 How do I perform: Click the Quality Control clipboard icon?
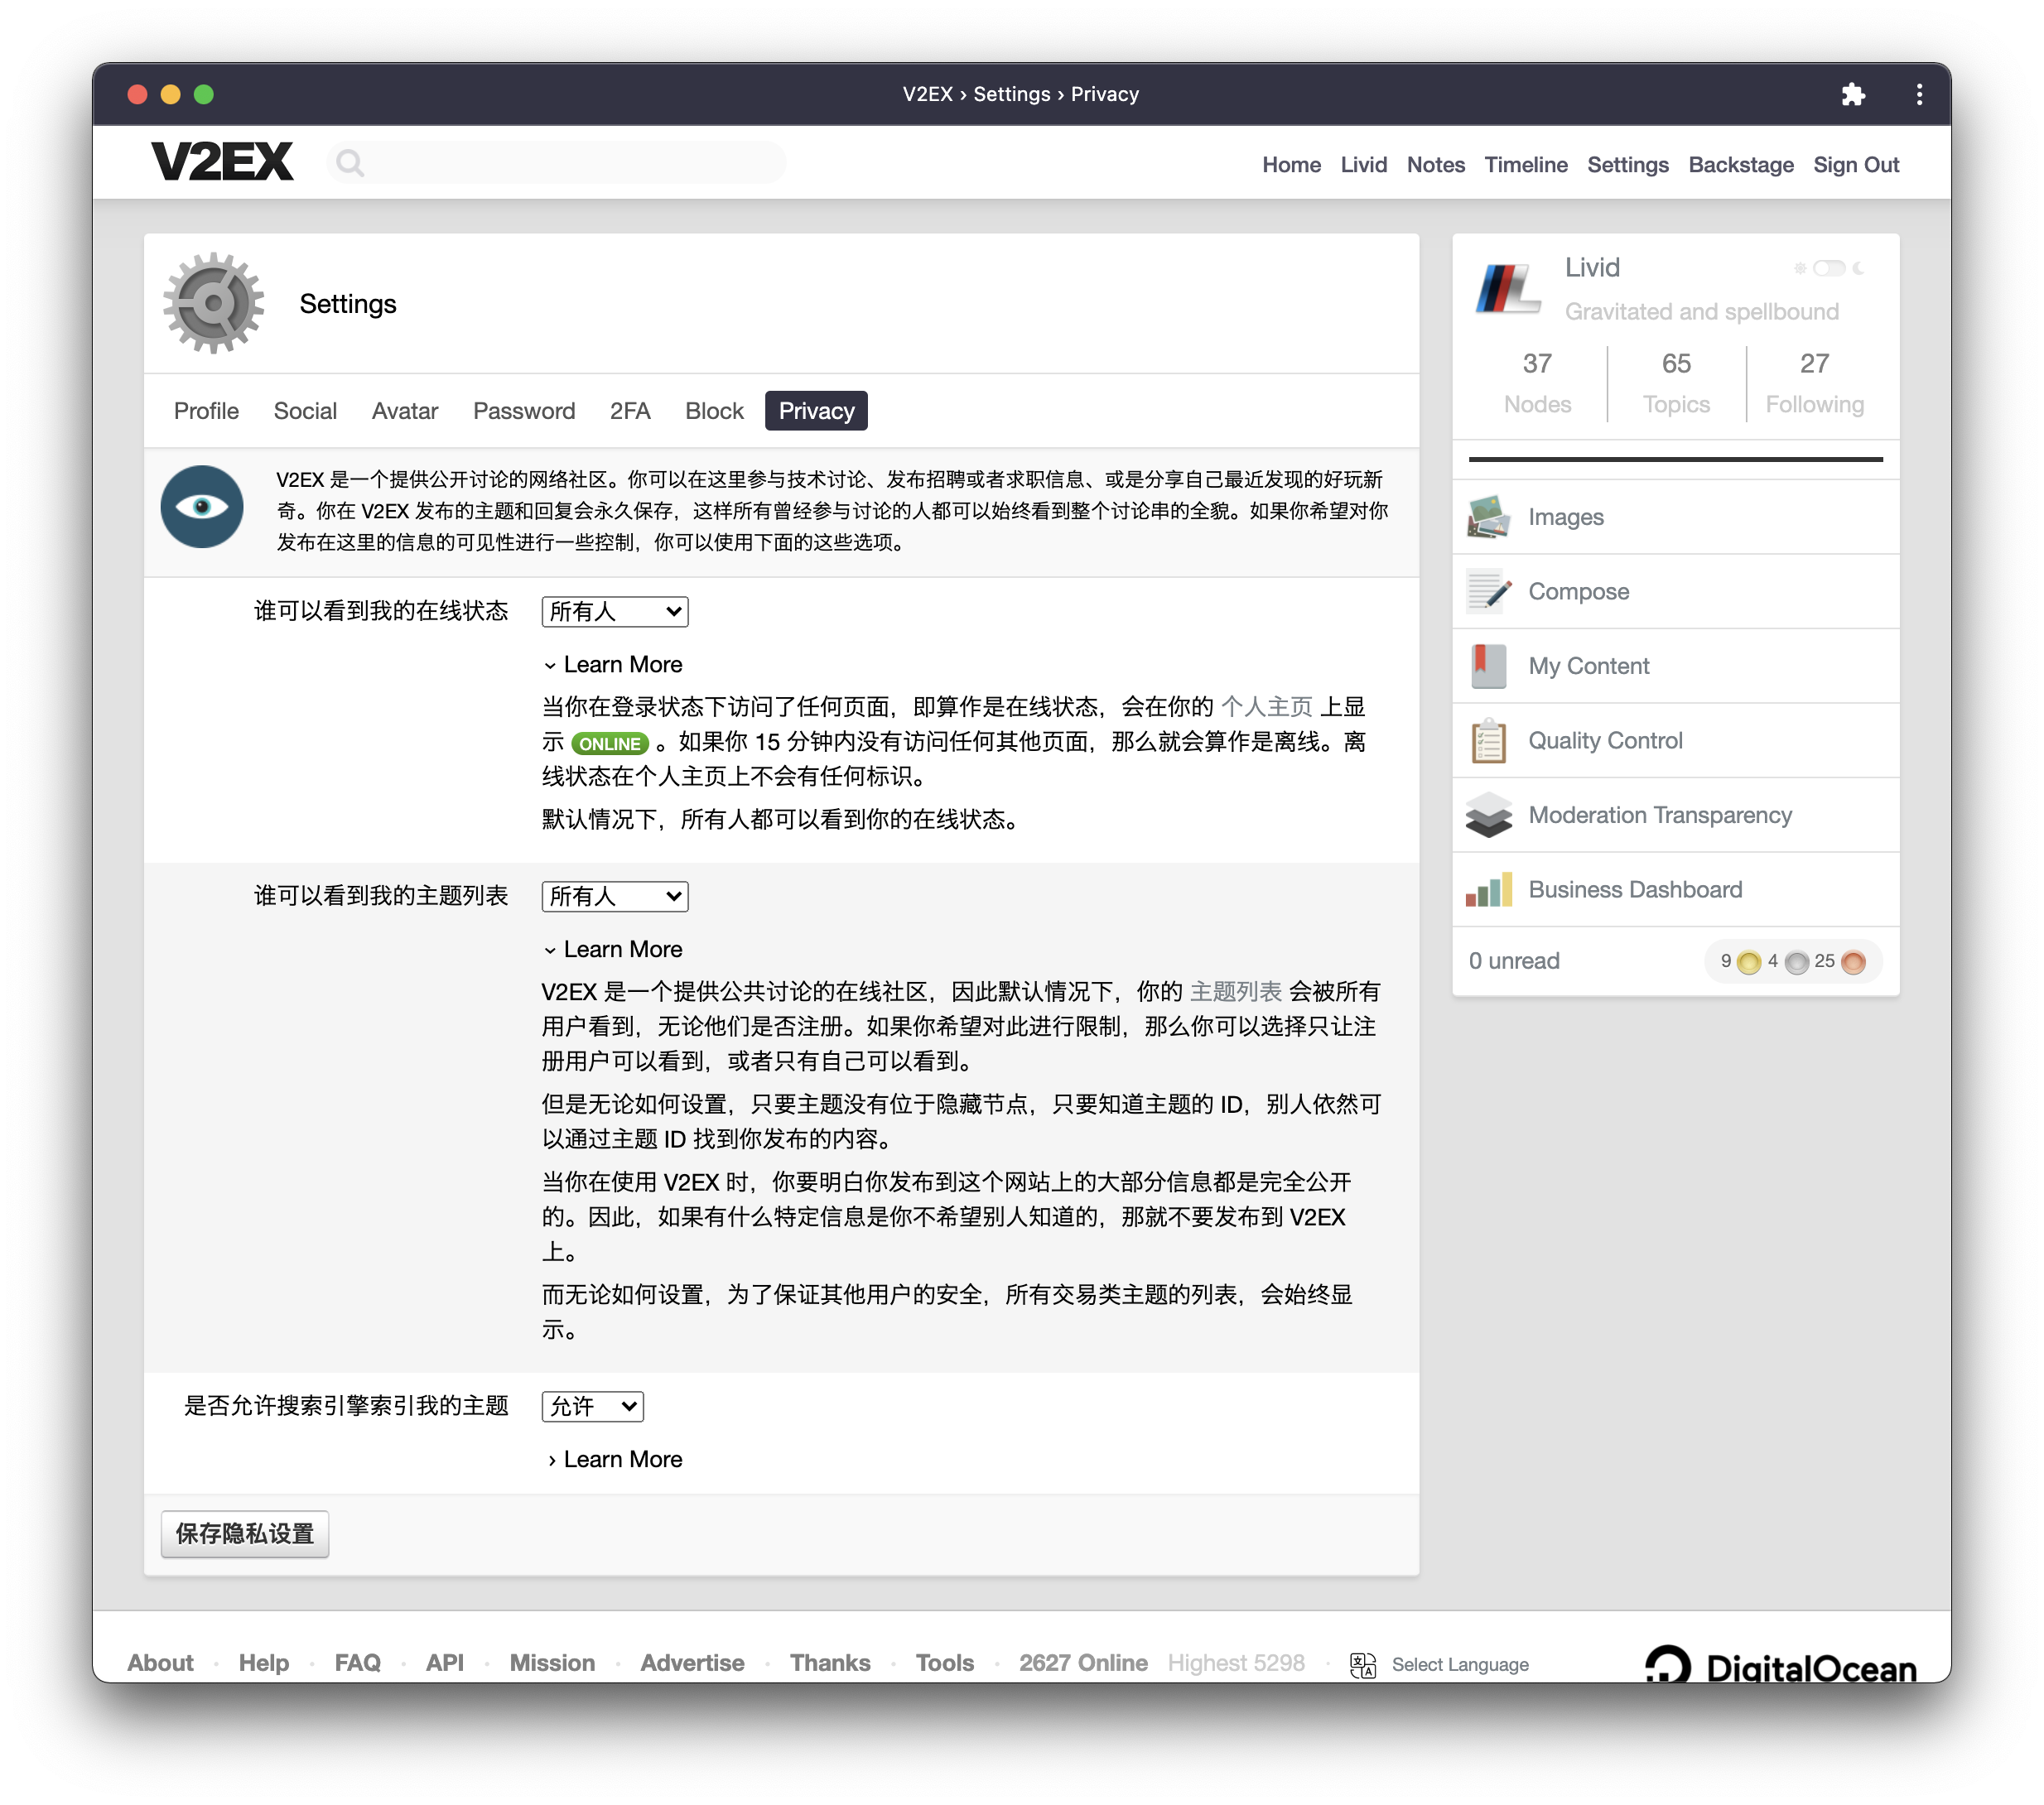[1488, 740]
